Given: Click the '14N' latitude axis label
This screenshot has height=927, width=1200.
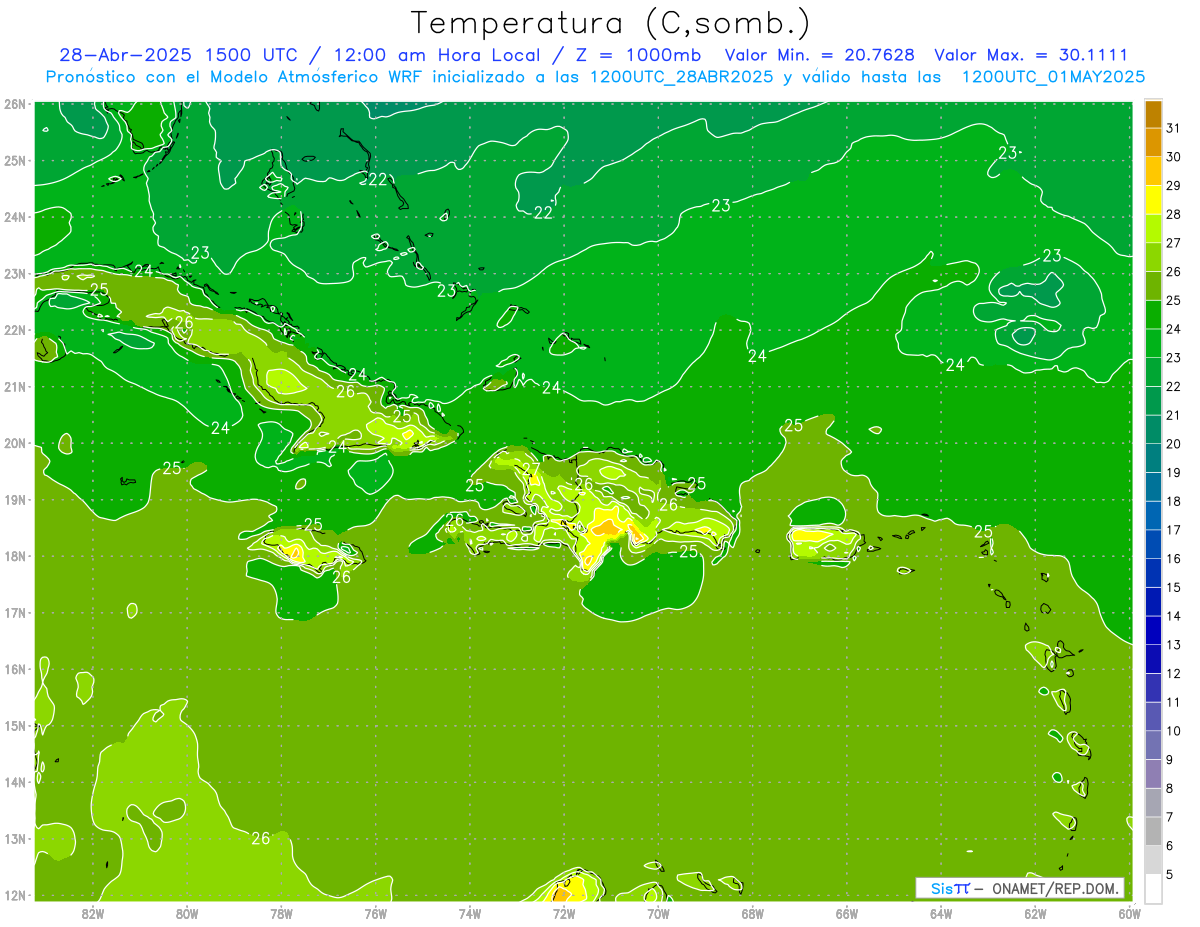Looking at the screenshot, I should [15, 782].
